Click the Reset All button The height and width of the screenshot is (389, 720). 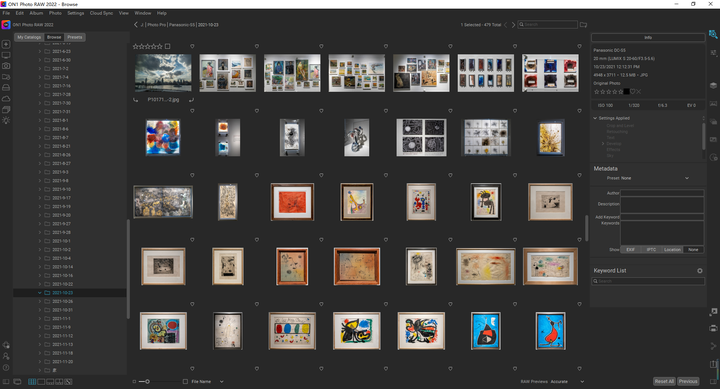[664, 381]
